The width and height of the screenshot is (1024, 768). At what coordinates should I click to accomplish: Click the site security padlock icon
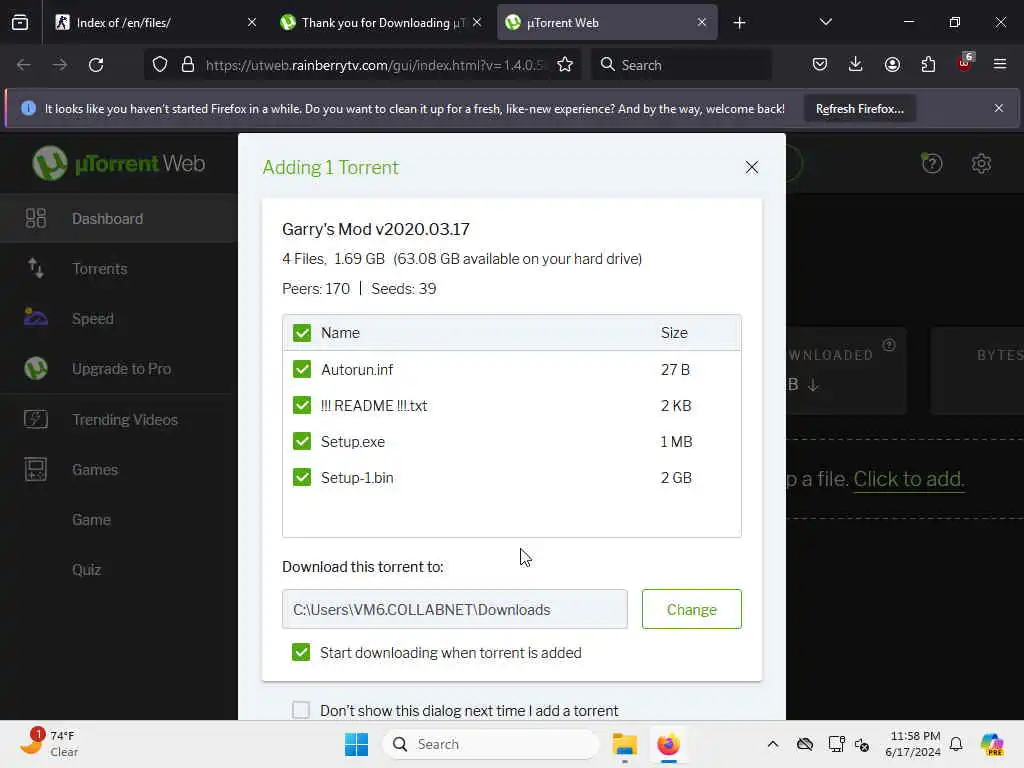(x=188, y=65)
